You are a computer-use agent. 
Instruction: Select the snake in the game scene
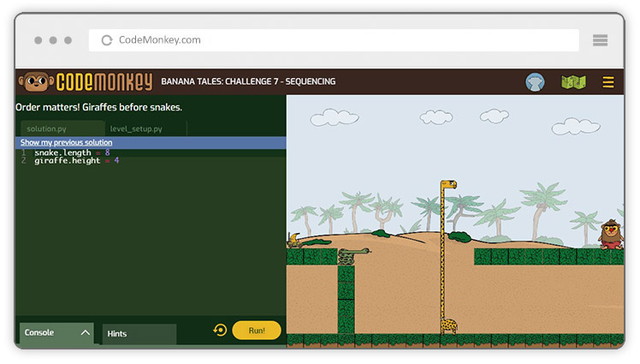353,255
